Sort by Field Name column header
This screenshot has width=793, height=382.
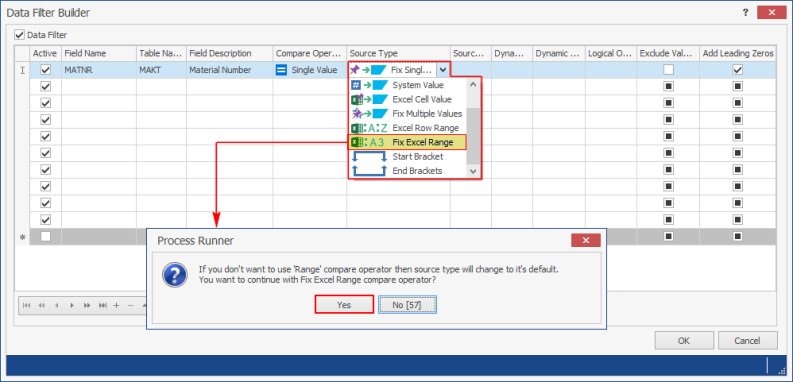pos(99,53)
